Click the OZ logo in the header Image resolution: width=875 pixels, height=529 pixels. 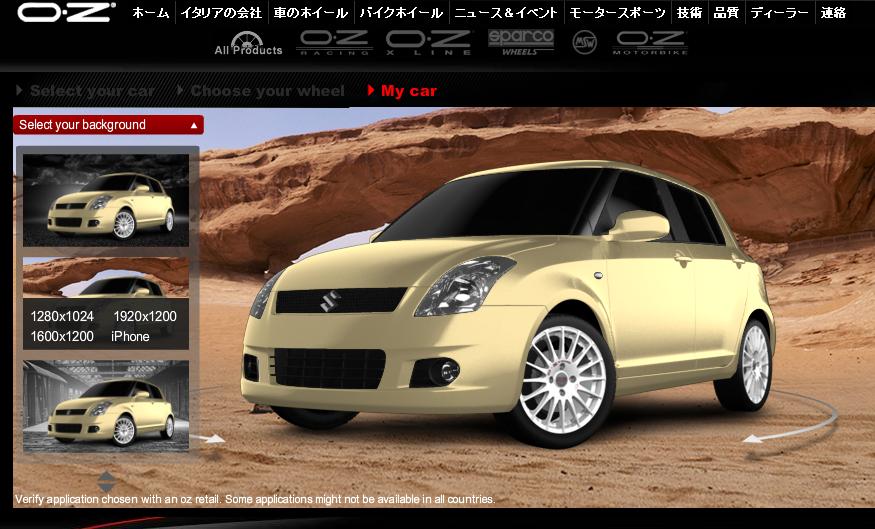click(x=66, y=12)
